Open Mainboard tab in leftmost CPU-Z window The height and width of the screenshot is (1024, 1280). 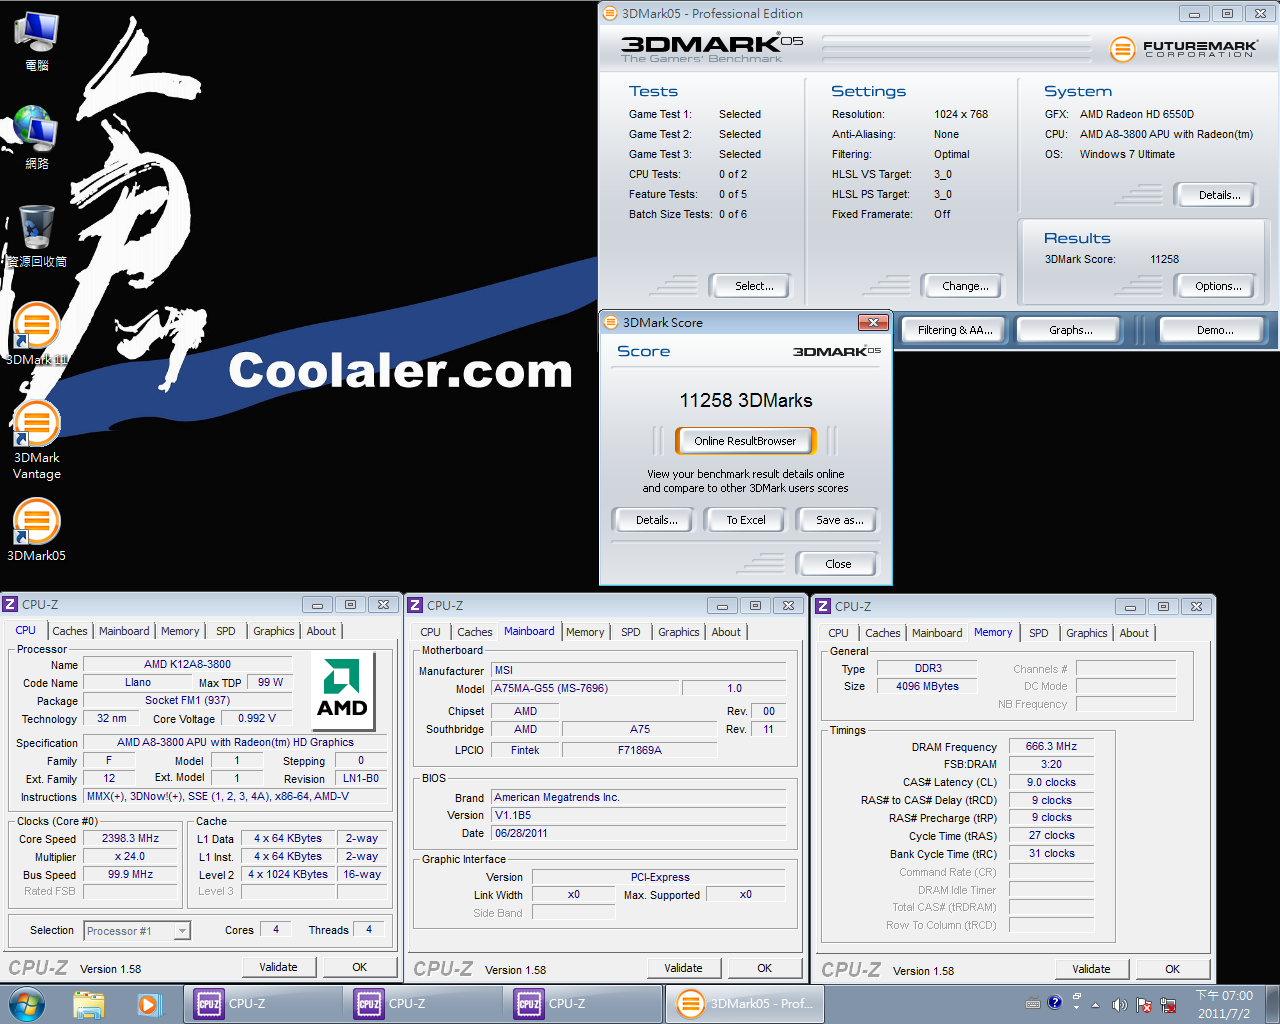(124, 631)
